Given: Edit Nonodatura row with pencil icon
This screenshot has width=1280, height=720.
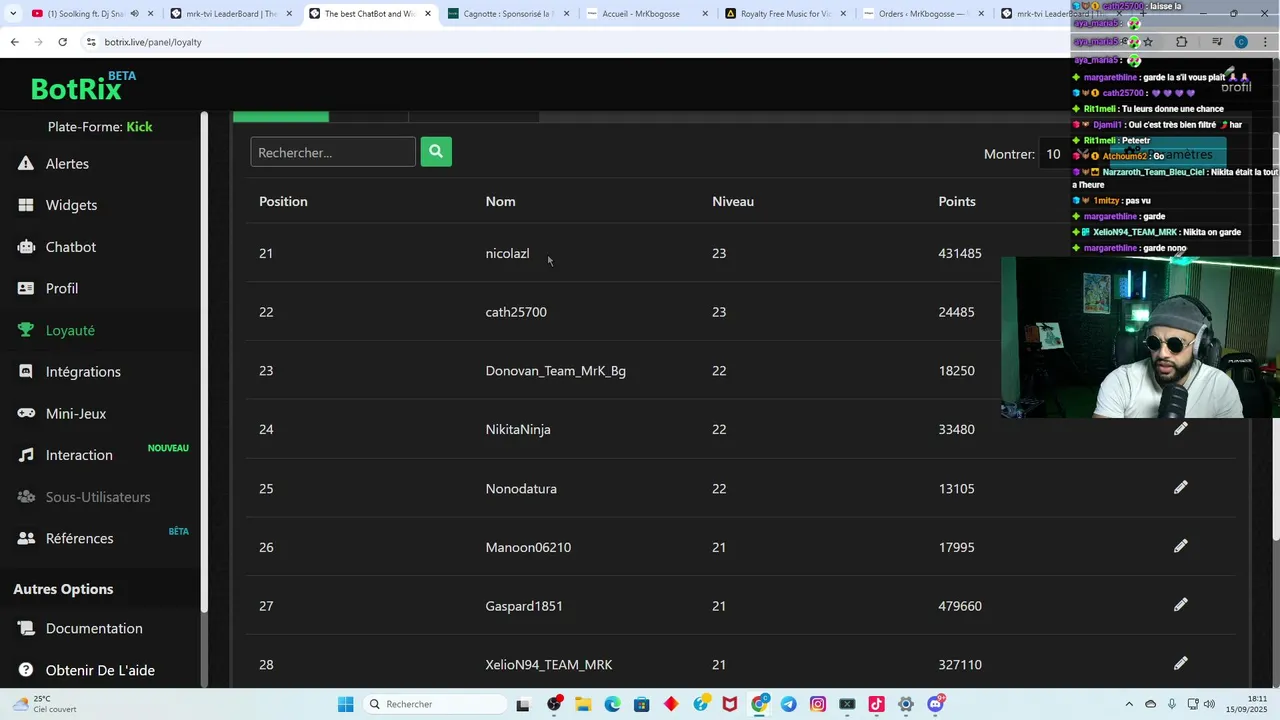Looking at the screenshot, I should point(1181,487).
